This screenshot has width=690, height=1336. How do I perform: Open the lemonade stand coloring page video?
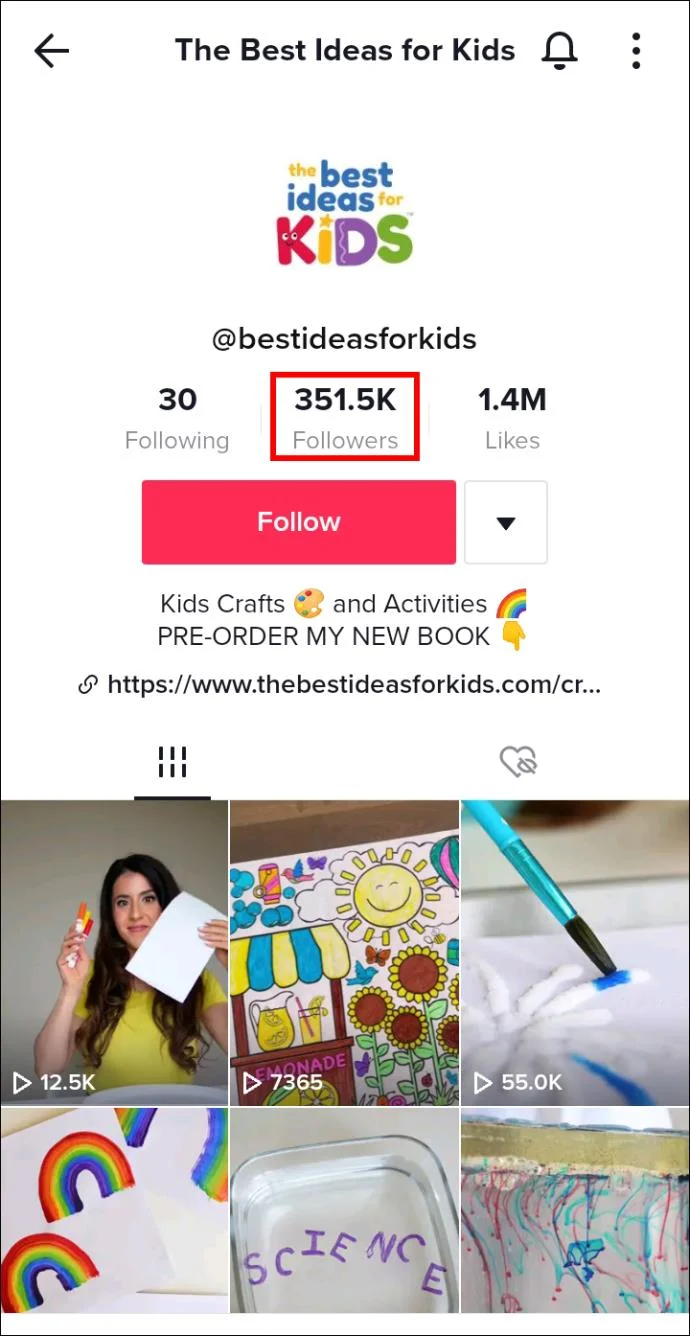coord(345,952)
